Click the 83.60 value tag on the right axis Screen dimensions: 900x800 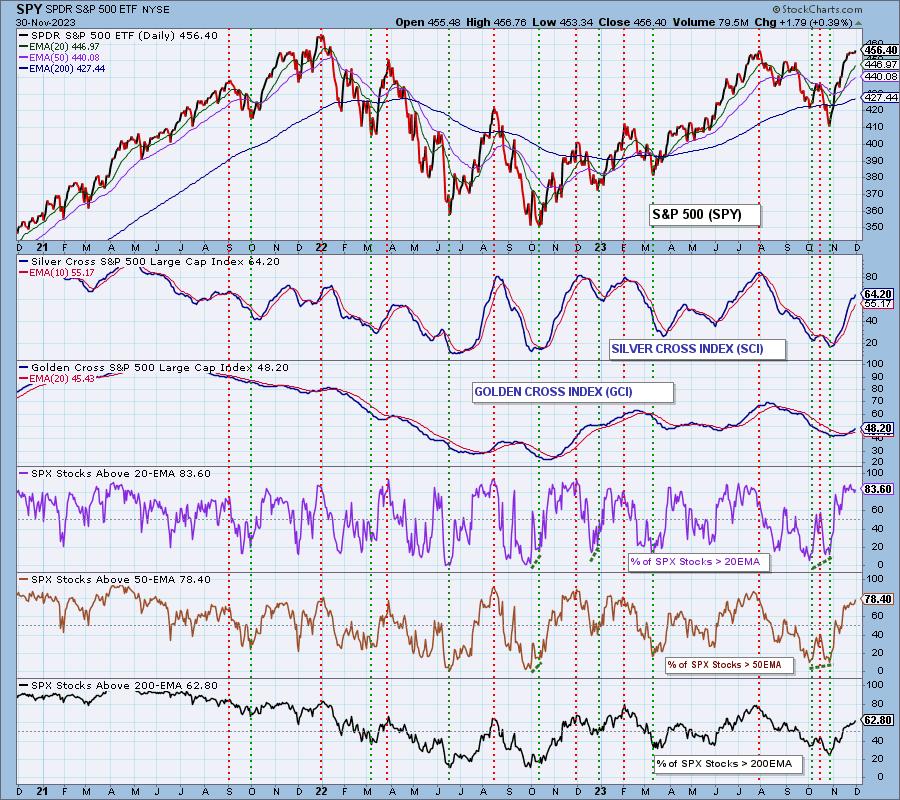pyautogui.click(x=878, y=489)
